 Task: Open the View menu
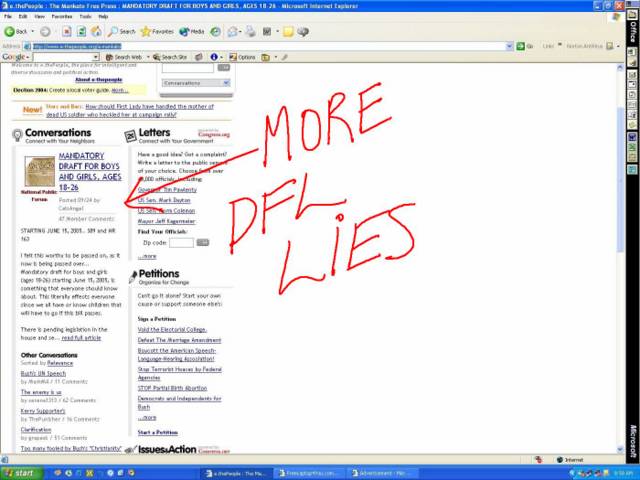coord(40,16)
